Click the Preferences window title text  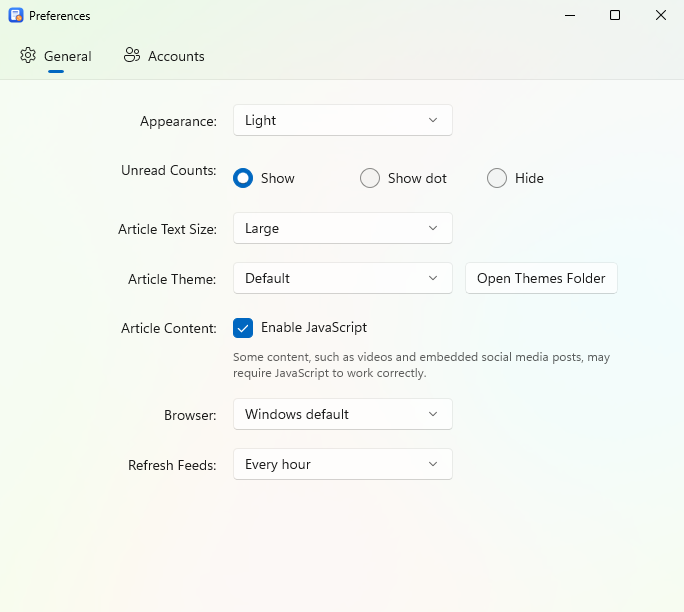point(60,16)
